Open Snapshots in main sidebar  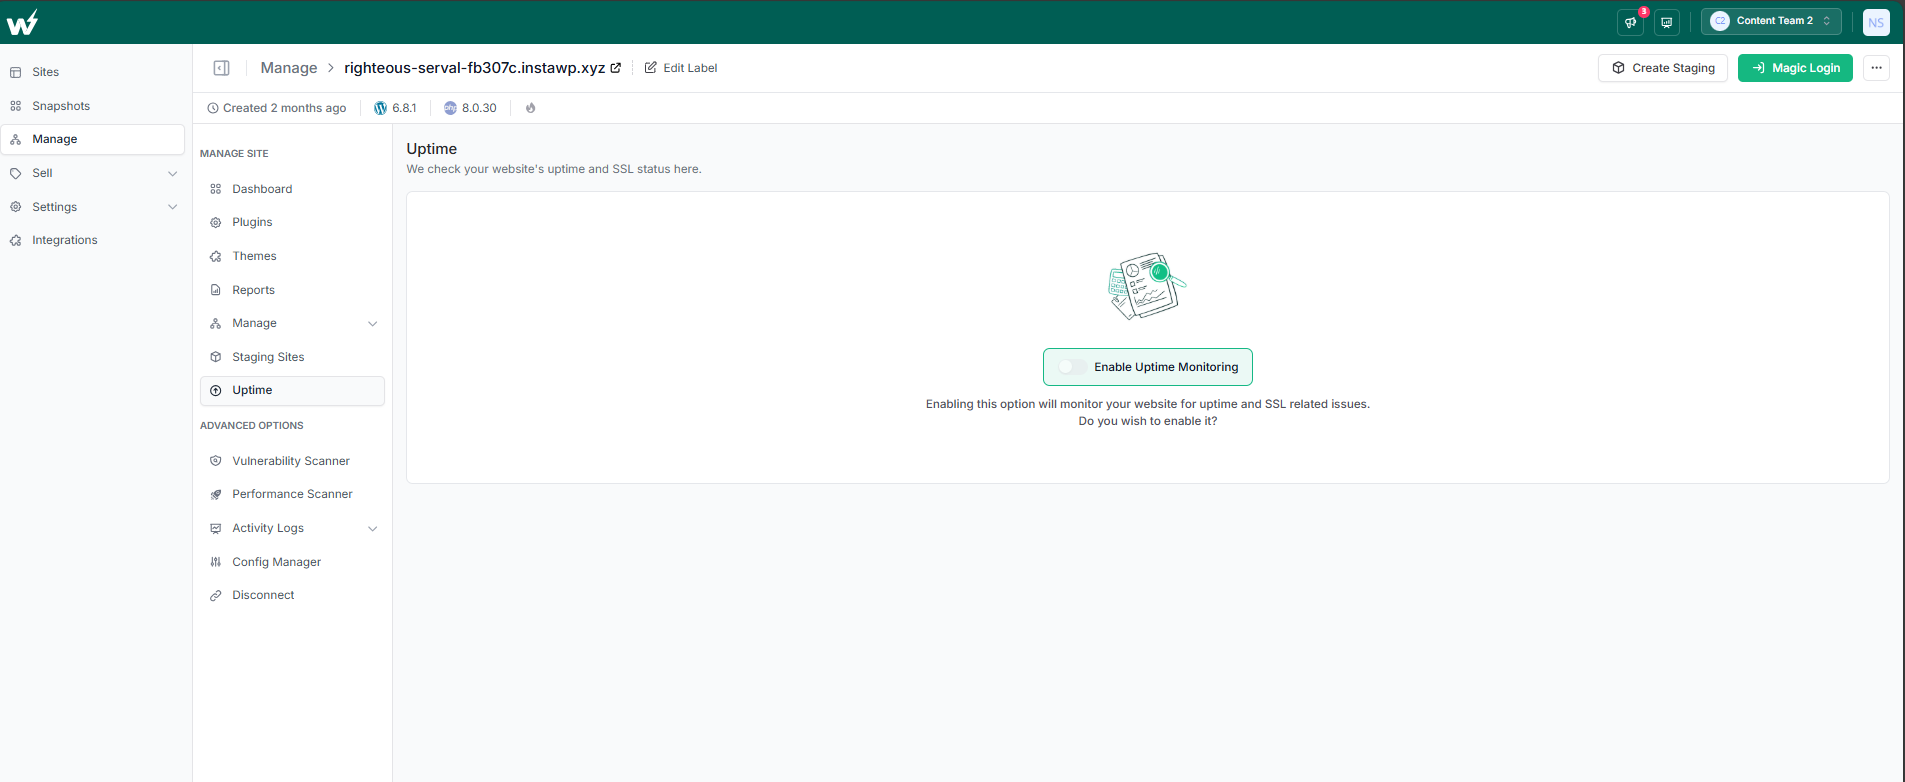[92, 106]
